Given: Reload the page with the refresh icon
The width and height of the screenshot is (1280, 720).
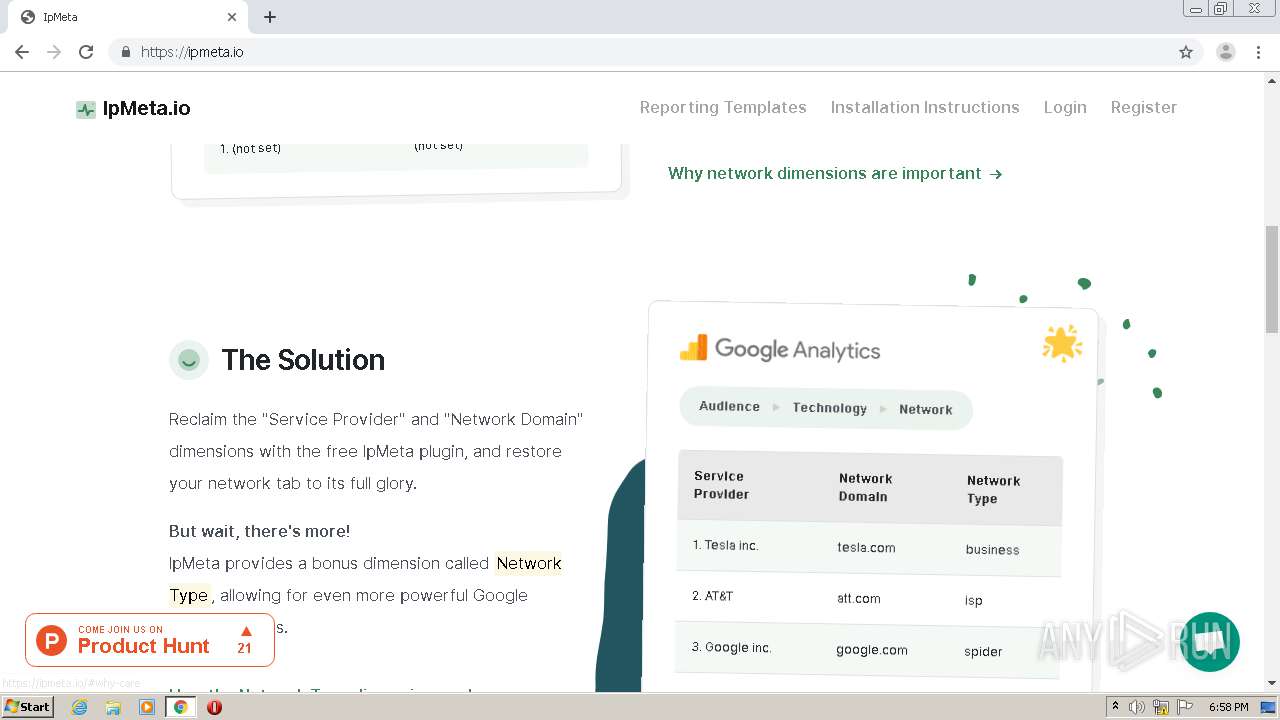Looking at the screenshot, I should coord(86,52).
